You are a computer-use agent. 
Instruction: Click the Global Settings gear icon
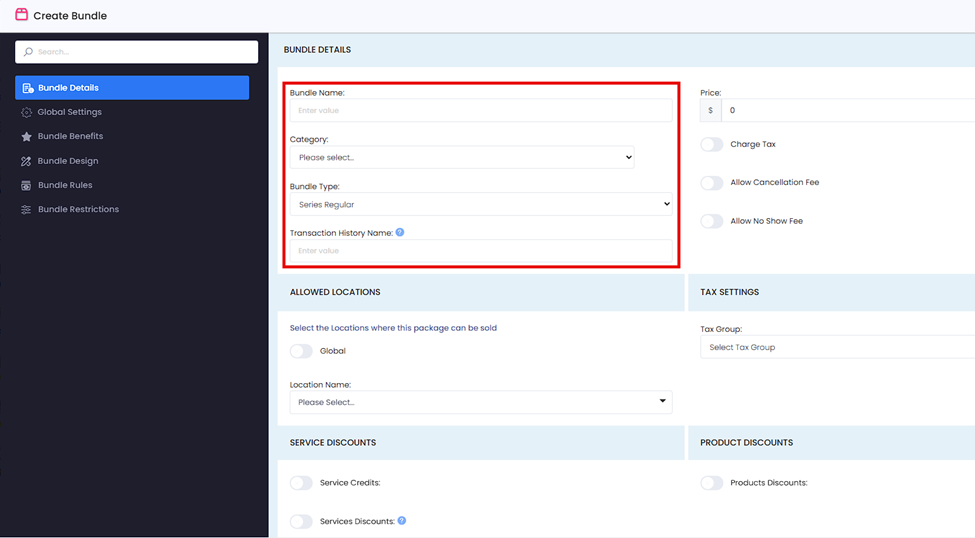point(26,113)
